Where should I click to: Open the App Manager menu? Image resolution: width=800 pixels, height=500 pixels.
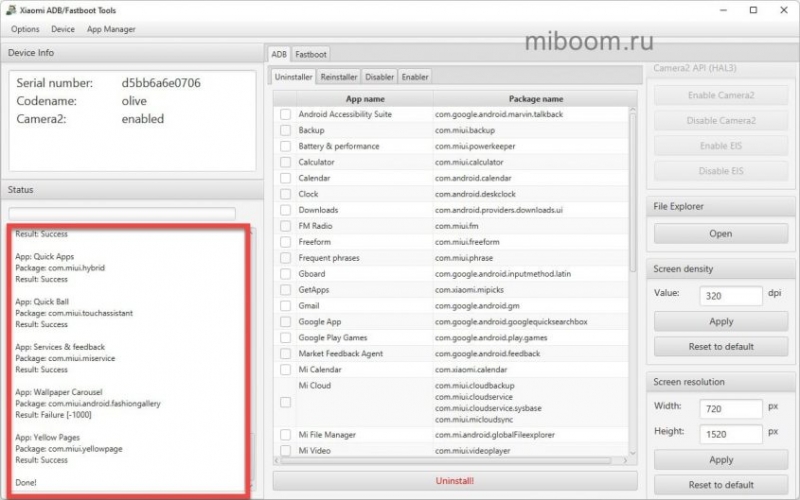pyautogui.click(x=111, y=29)
